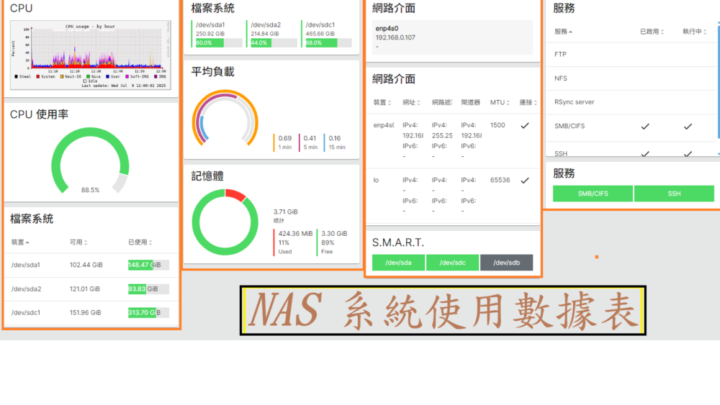Sort network table by 裝置 header

click(x=382, y=102)
